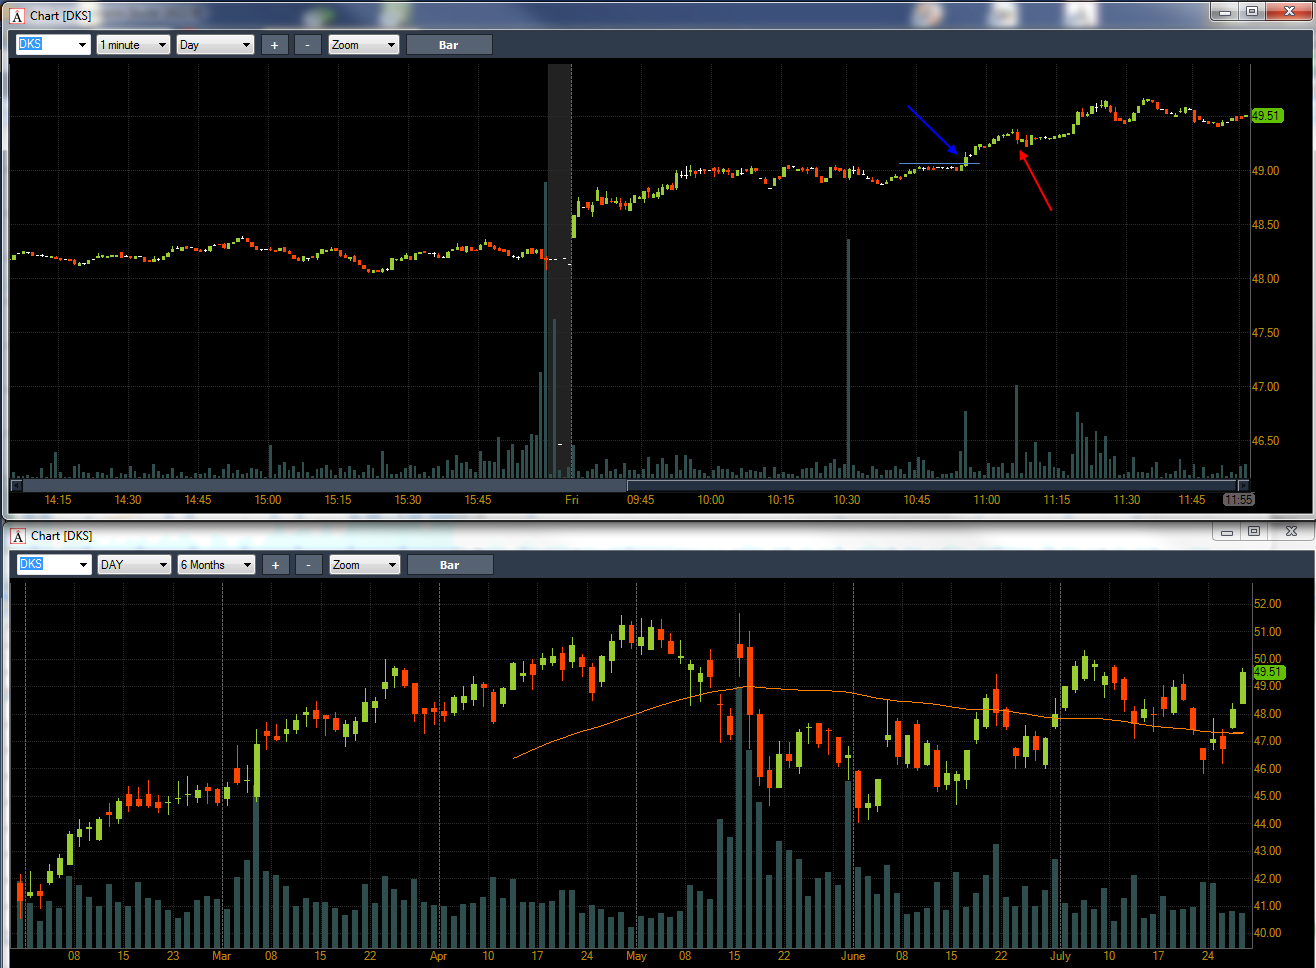This screenshot has width=1316, height=968.
Task: Click the Bar button in bottom chart
Action: pyautogui.click(x=450, y=565)
